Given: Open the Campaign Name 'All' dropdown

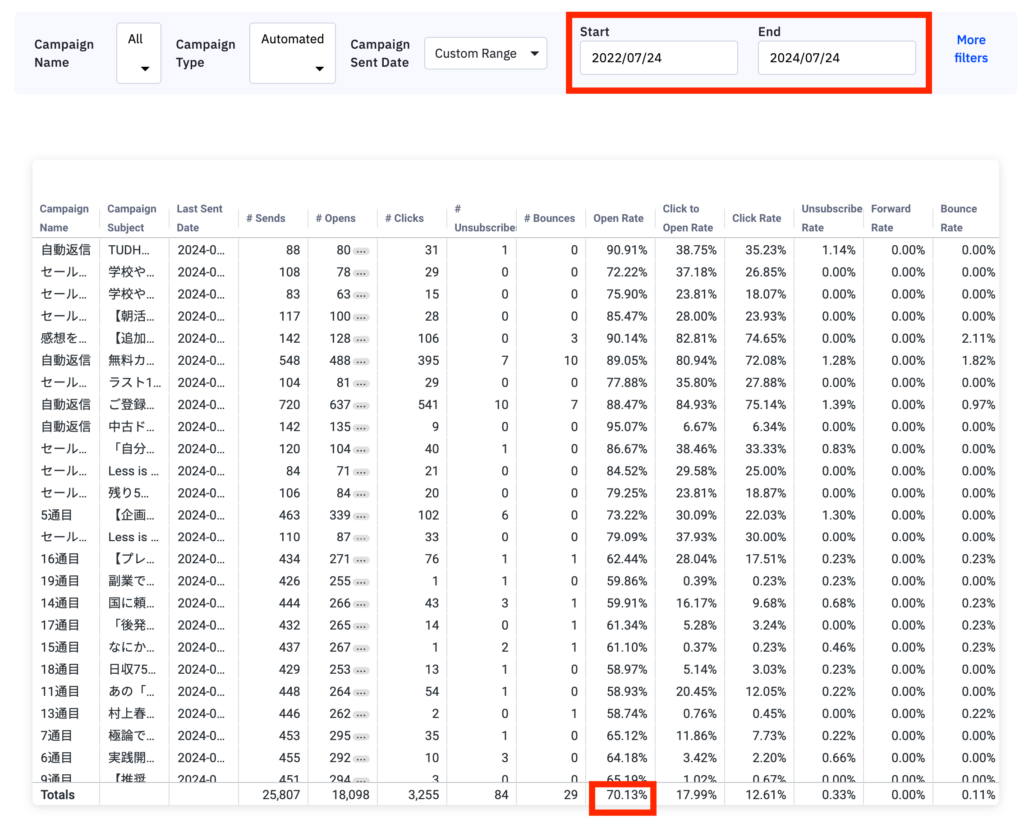Looking at the screenshot, I should coord(138,54).
